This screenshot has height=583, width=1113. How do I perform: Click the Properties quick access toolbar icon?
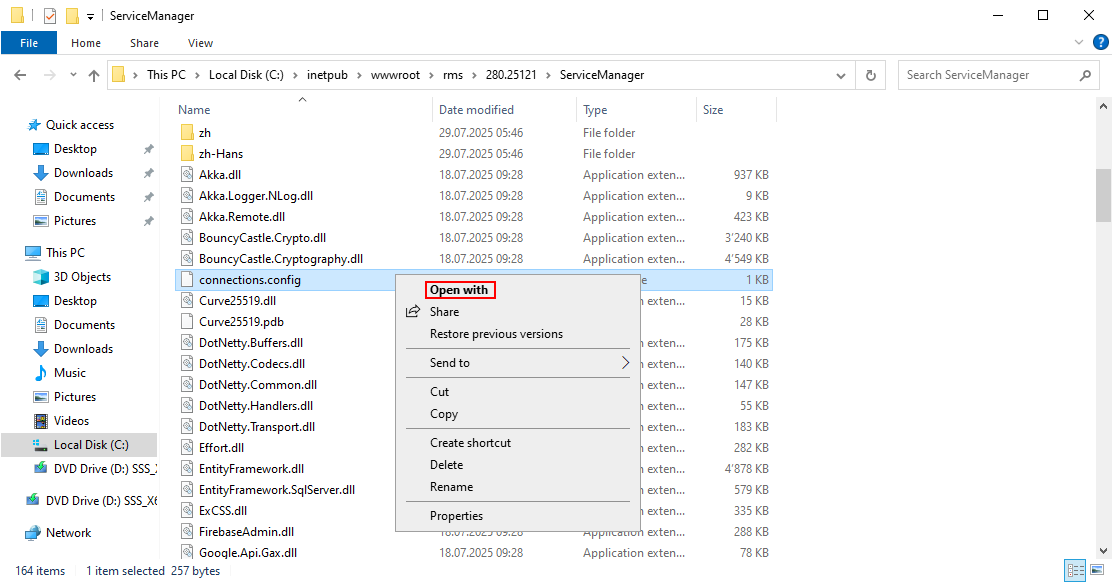pyautogui.click(x=50, y=16)
